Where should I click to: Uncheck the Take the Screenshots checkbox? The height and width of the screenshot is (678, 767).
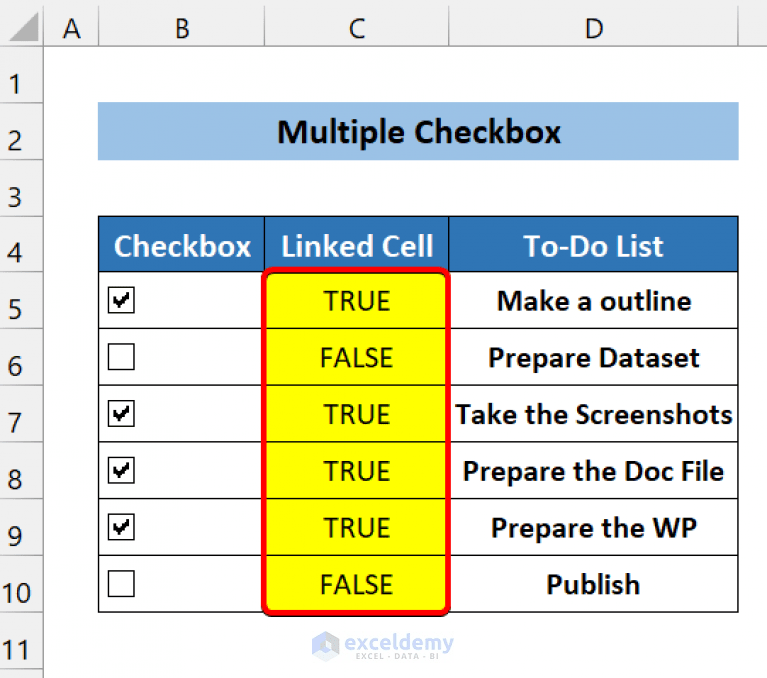tap(121, 413)
